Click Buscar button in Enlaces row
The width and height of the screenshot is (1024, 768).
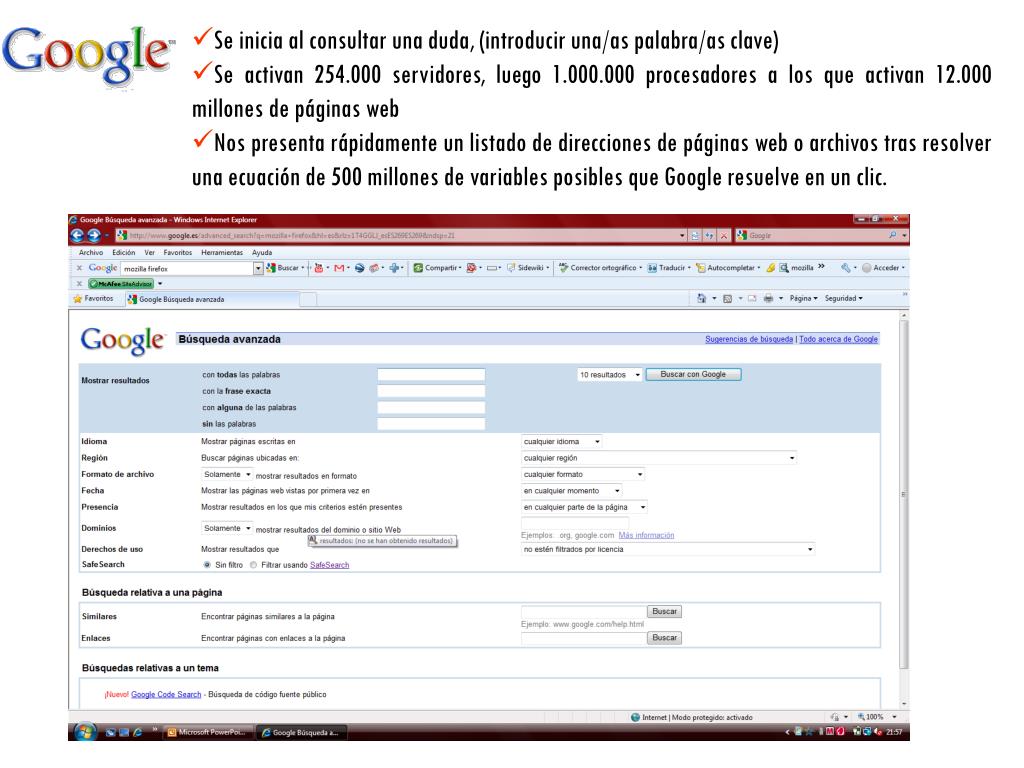664,638
